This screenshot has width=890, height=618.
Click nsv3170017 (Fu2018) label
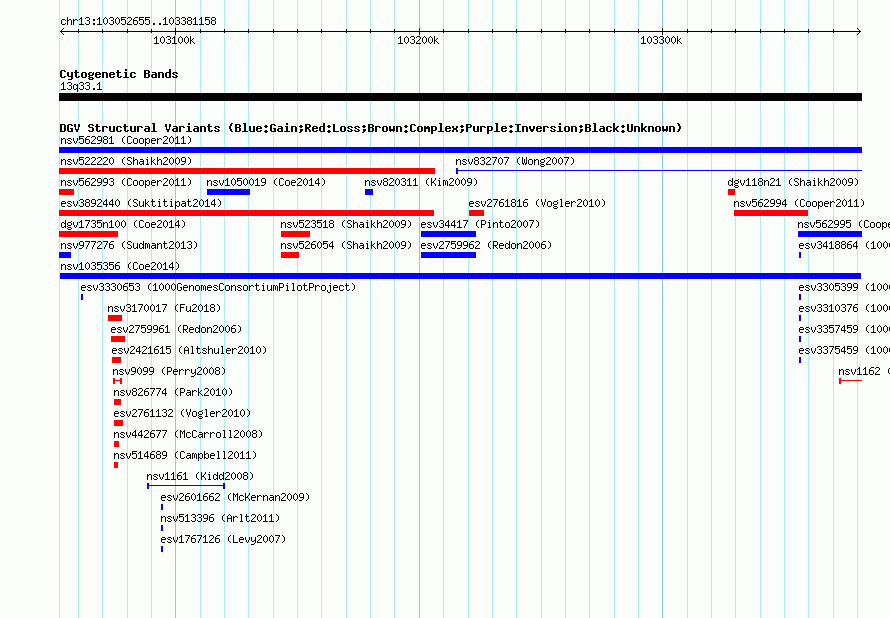[164, 308]
